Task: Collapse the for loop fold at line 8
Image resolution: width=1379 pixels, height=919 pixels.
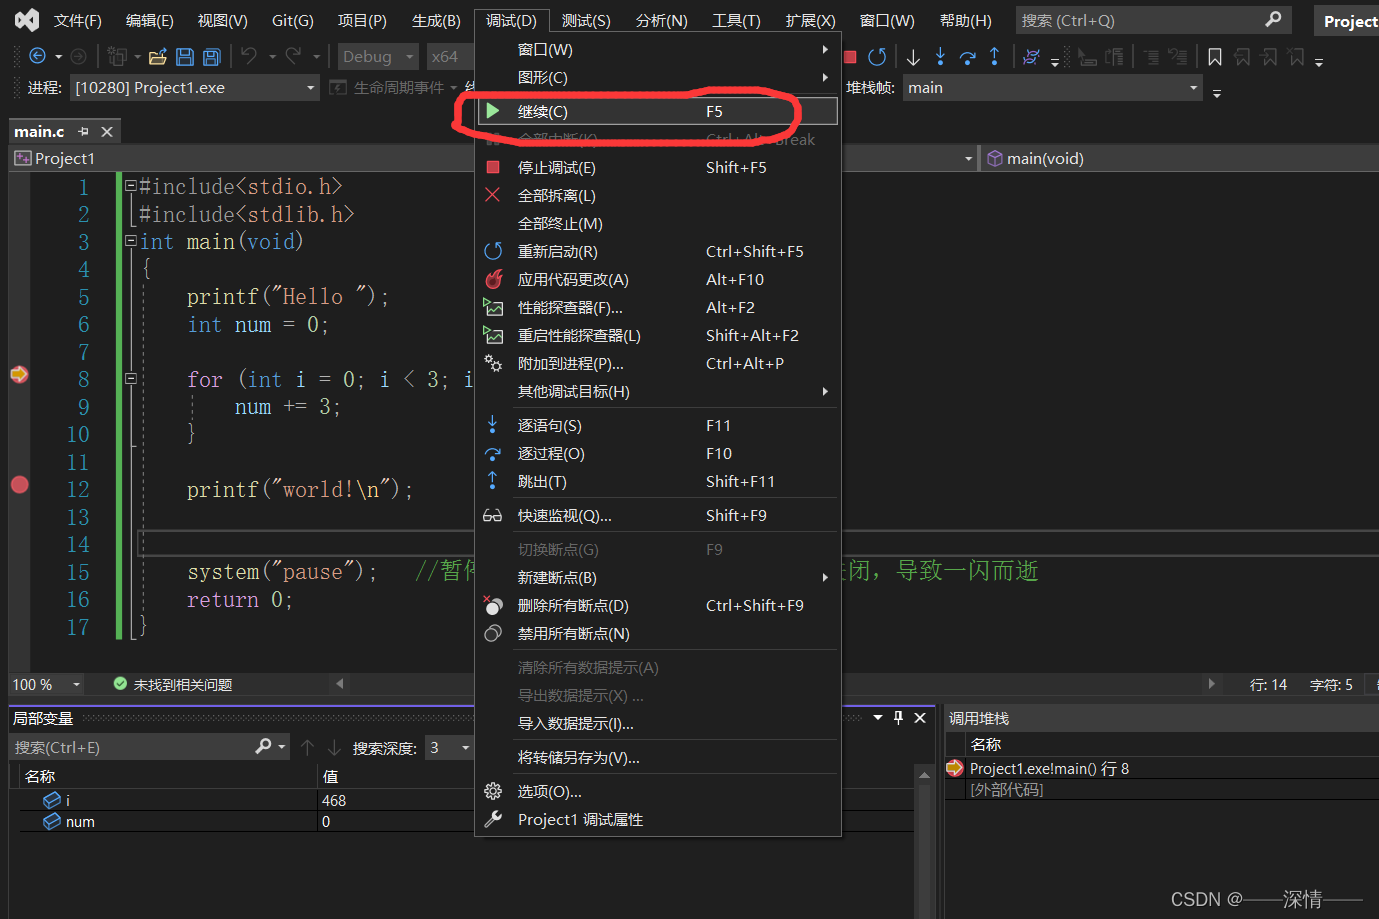Action: point(131,379)
